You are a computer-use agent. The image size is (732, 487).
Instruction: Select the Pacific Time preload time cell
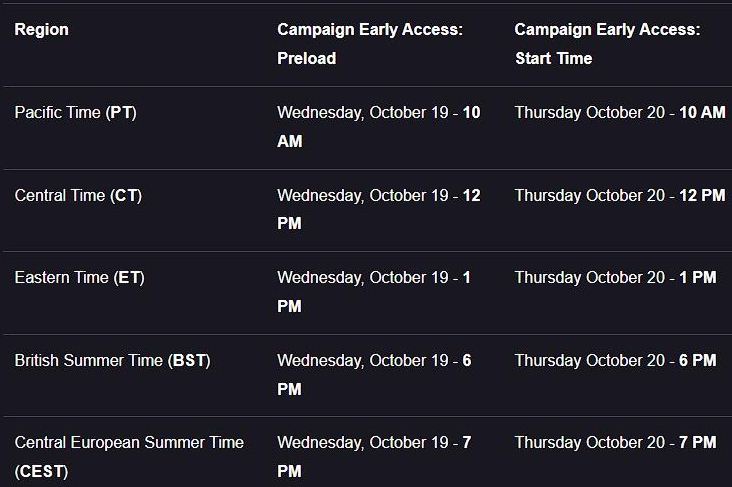[379, 127]
